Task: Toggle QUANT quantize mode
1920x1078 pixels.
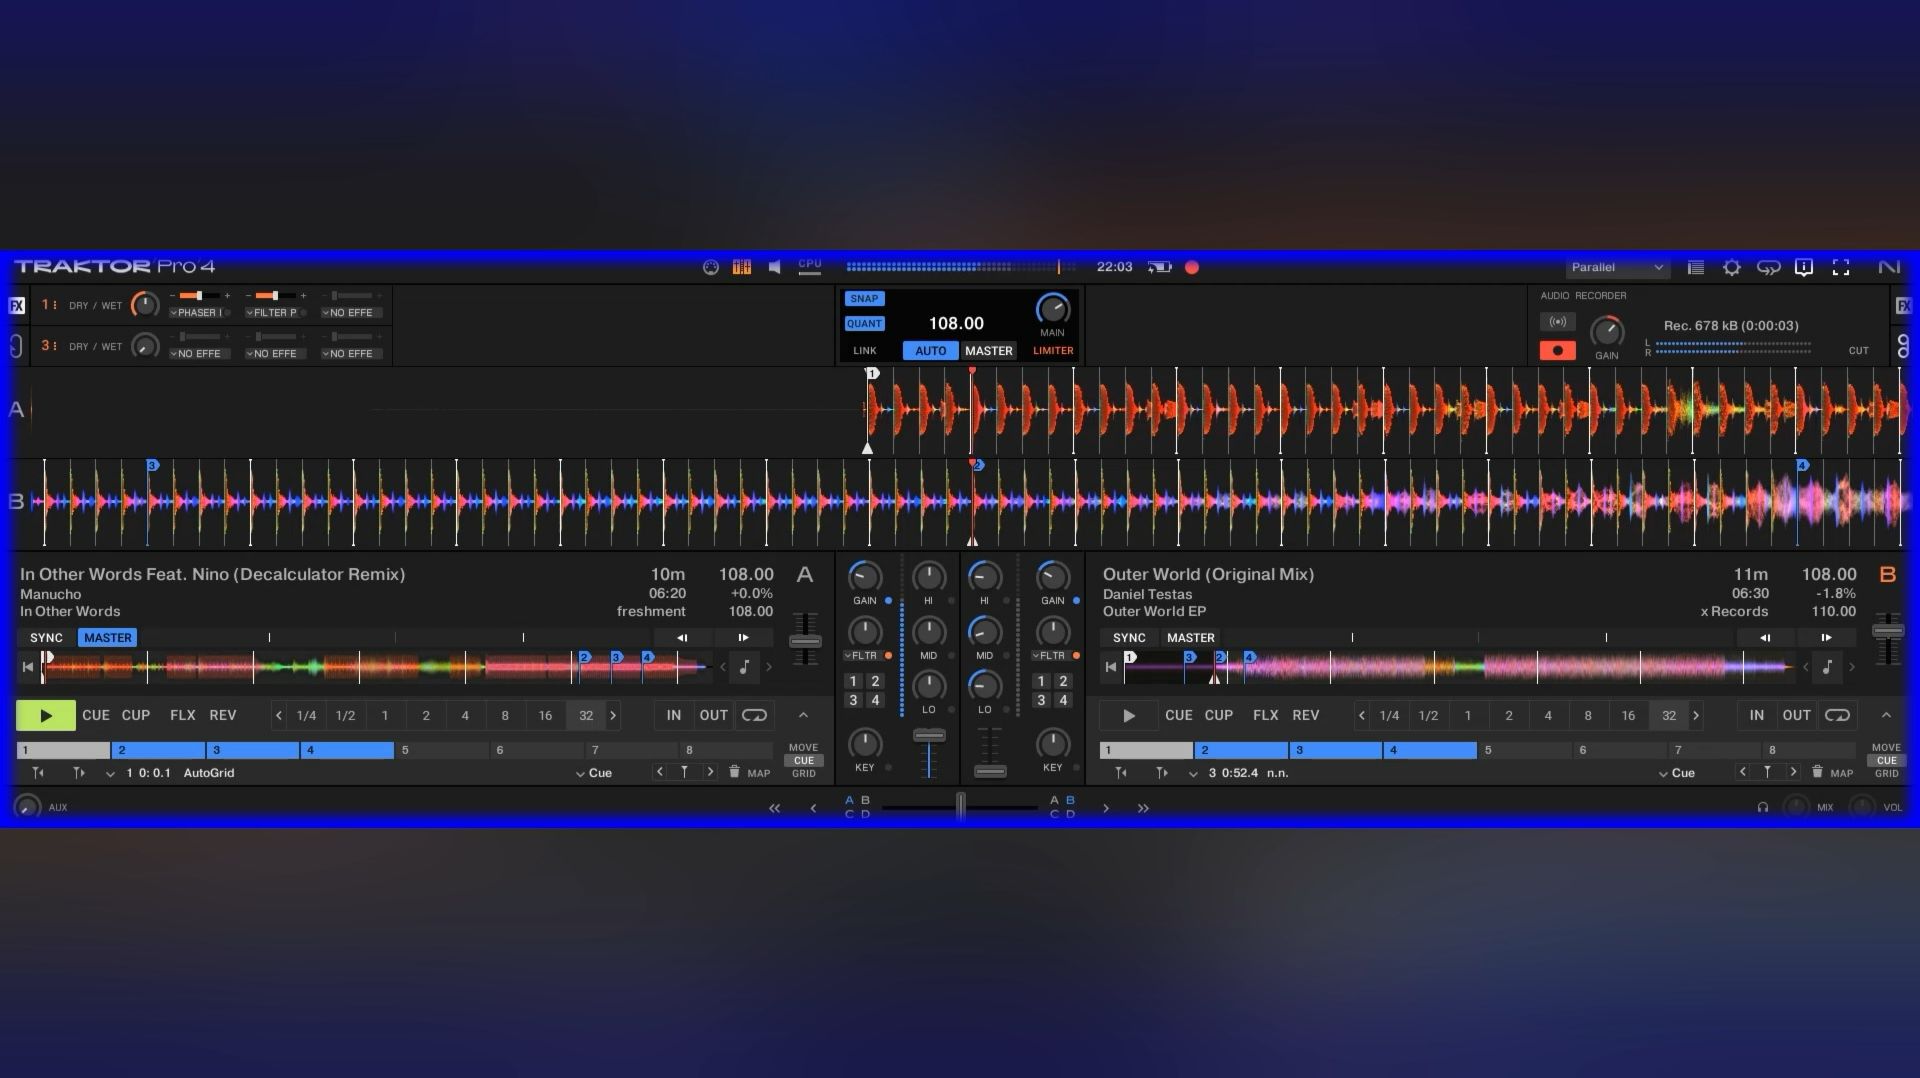Action: pos(864,324)
